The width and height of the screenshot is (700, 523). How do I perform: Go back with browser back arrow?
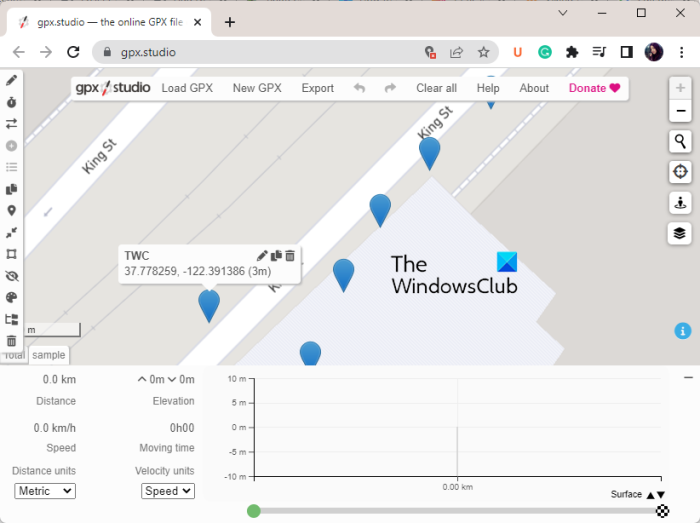click(19, 52)
